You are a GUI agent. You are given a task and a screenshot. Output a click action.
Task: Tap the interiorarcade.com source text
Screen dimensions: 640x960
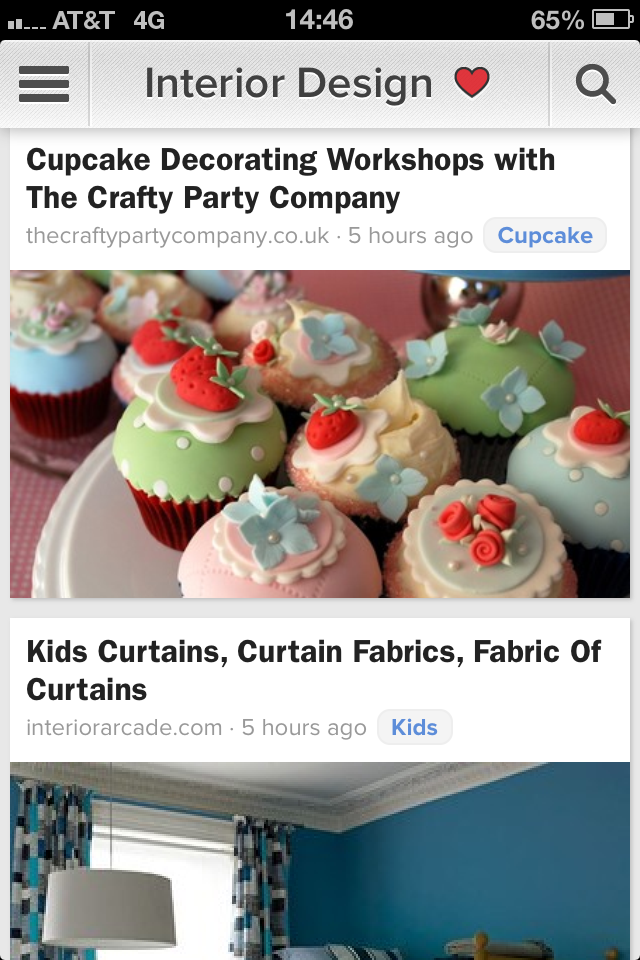click(124, 727)
